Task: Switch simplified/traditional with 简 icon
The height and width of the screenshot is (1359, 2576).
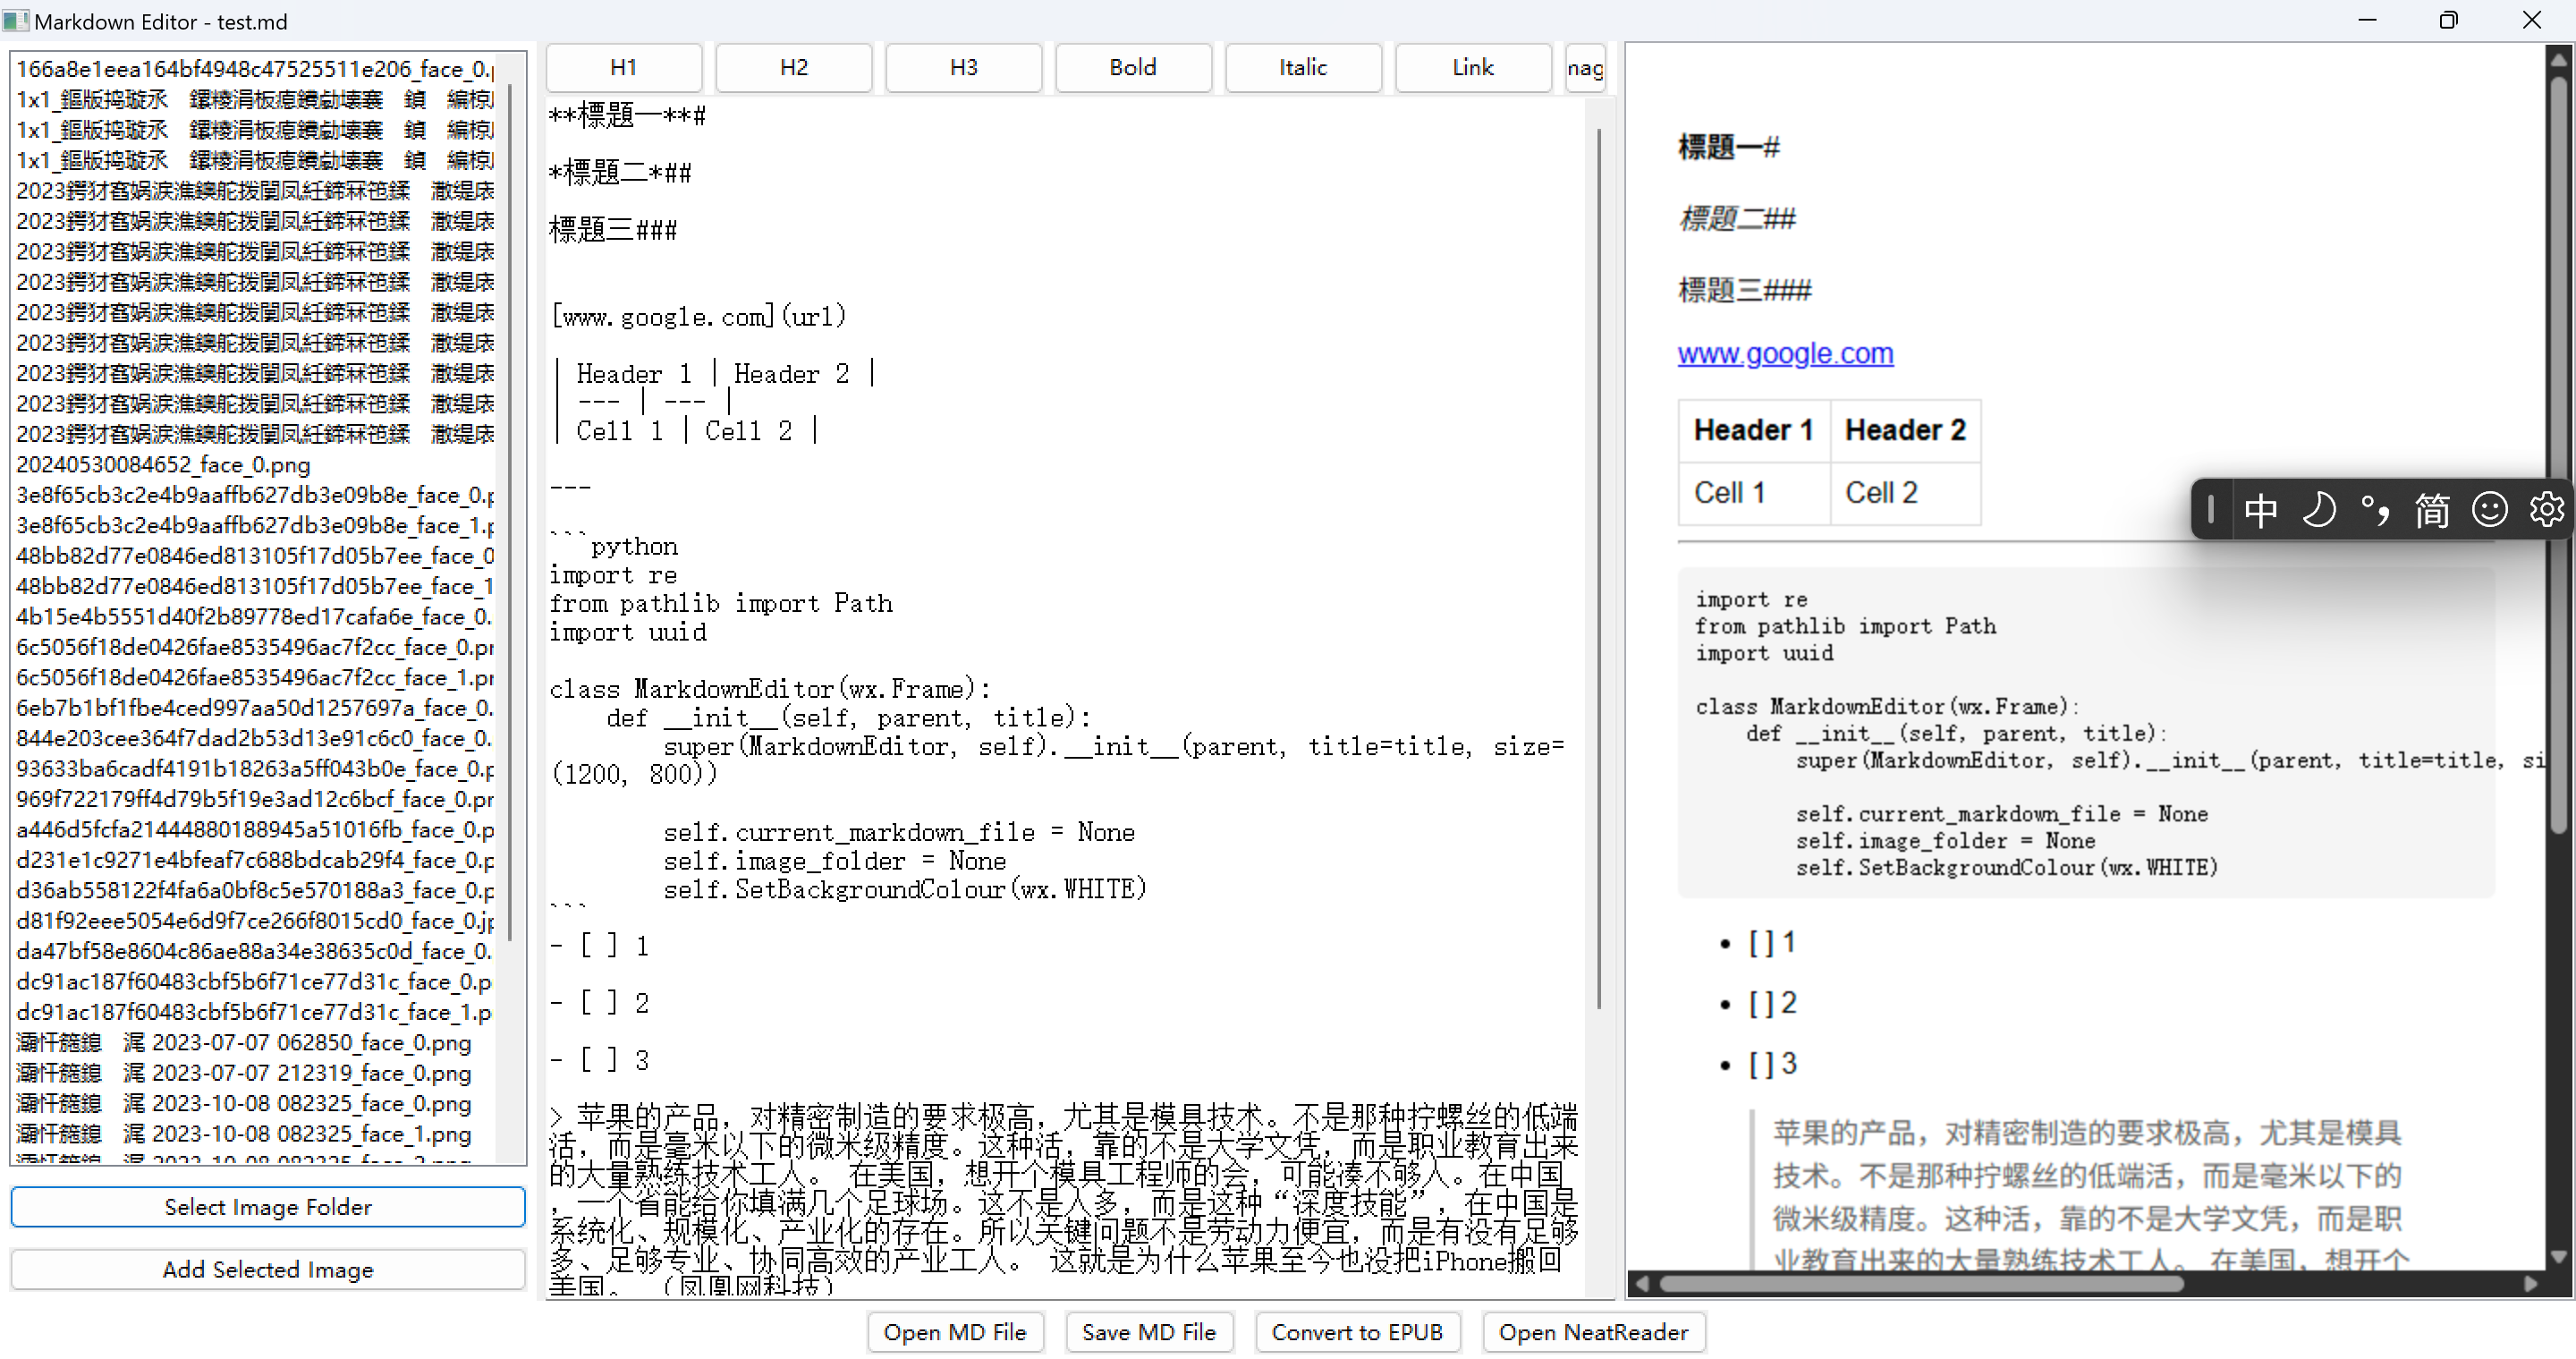Action: (x=2433, y=510)
